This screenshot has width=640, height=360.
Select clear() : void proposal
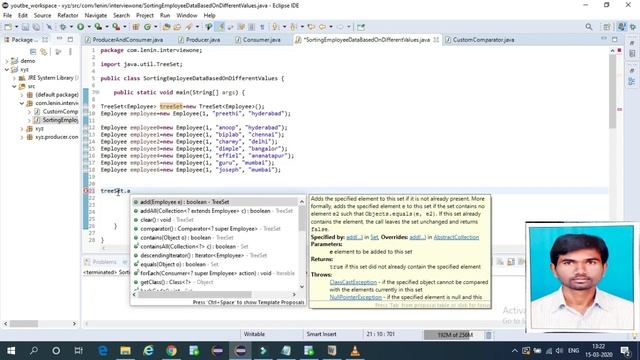215,220
